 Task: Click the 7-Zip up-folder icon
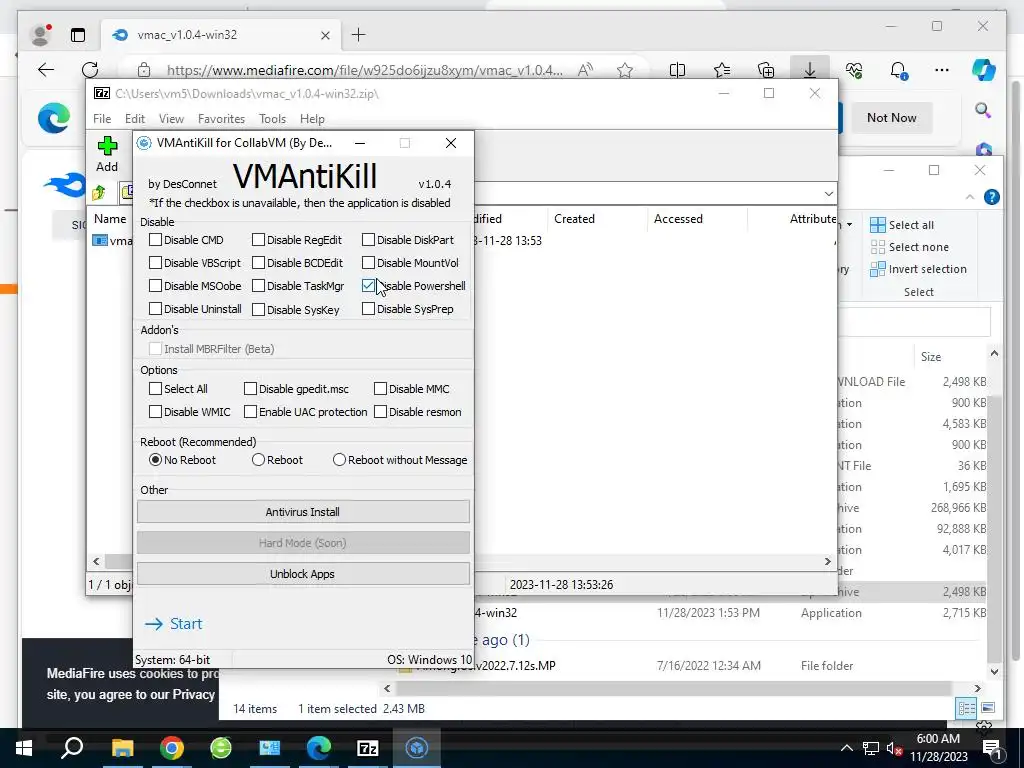99,193
